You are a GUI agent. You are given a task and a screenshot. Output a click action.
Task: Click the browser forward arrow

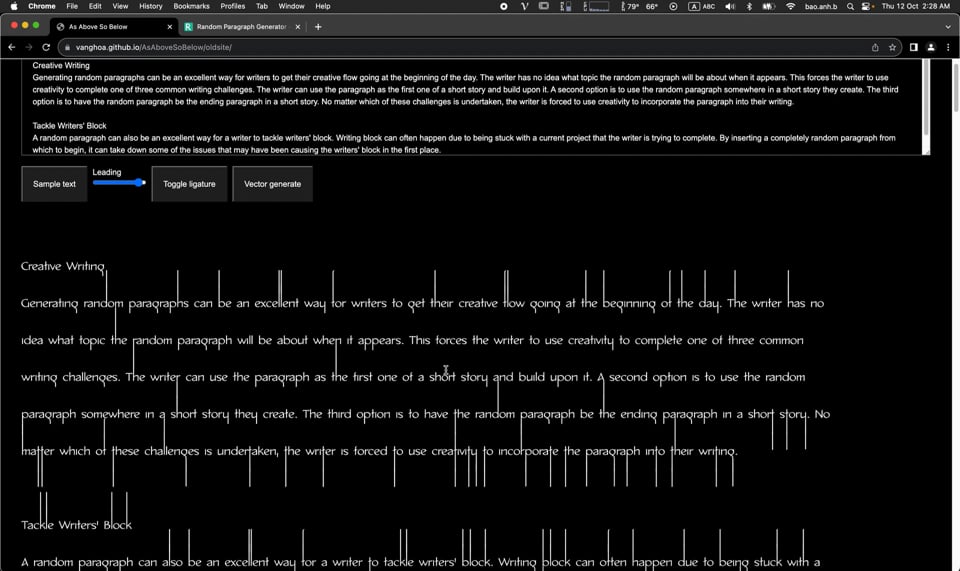pyautogui.click(x=28, y=47)
